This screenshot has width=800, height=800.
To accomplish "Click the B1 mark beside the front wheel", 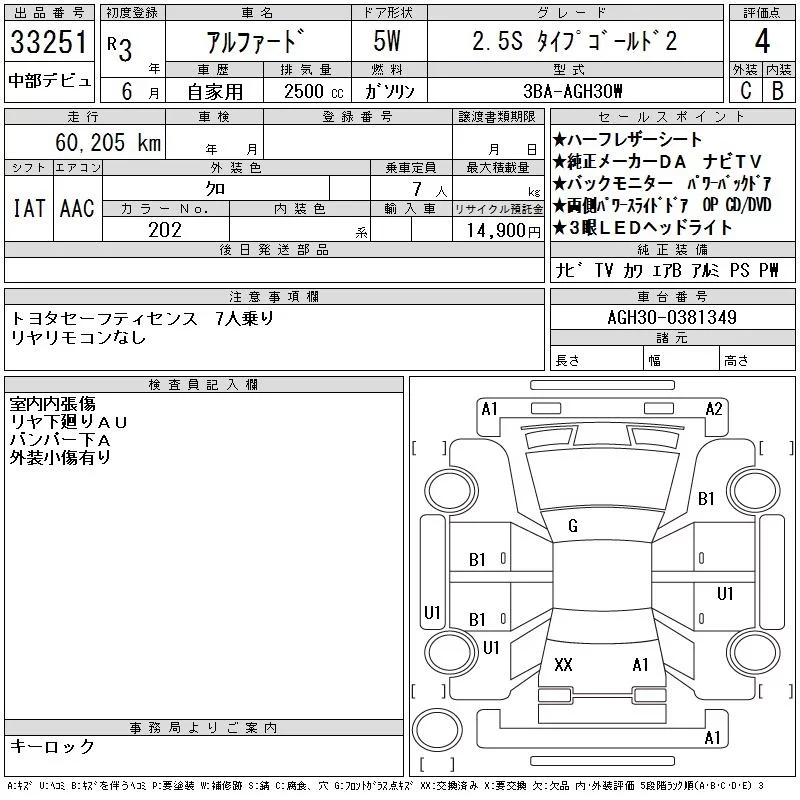I will [707, 498].
